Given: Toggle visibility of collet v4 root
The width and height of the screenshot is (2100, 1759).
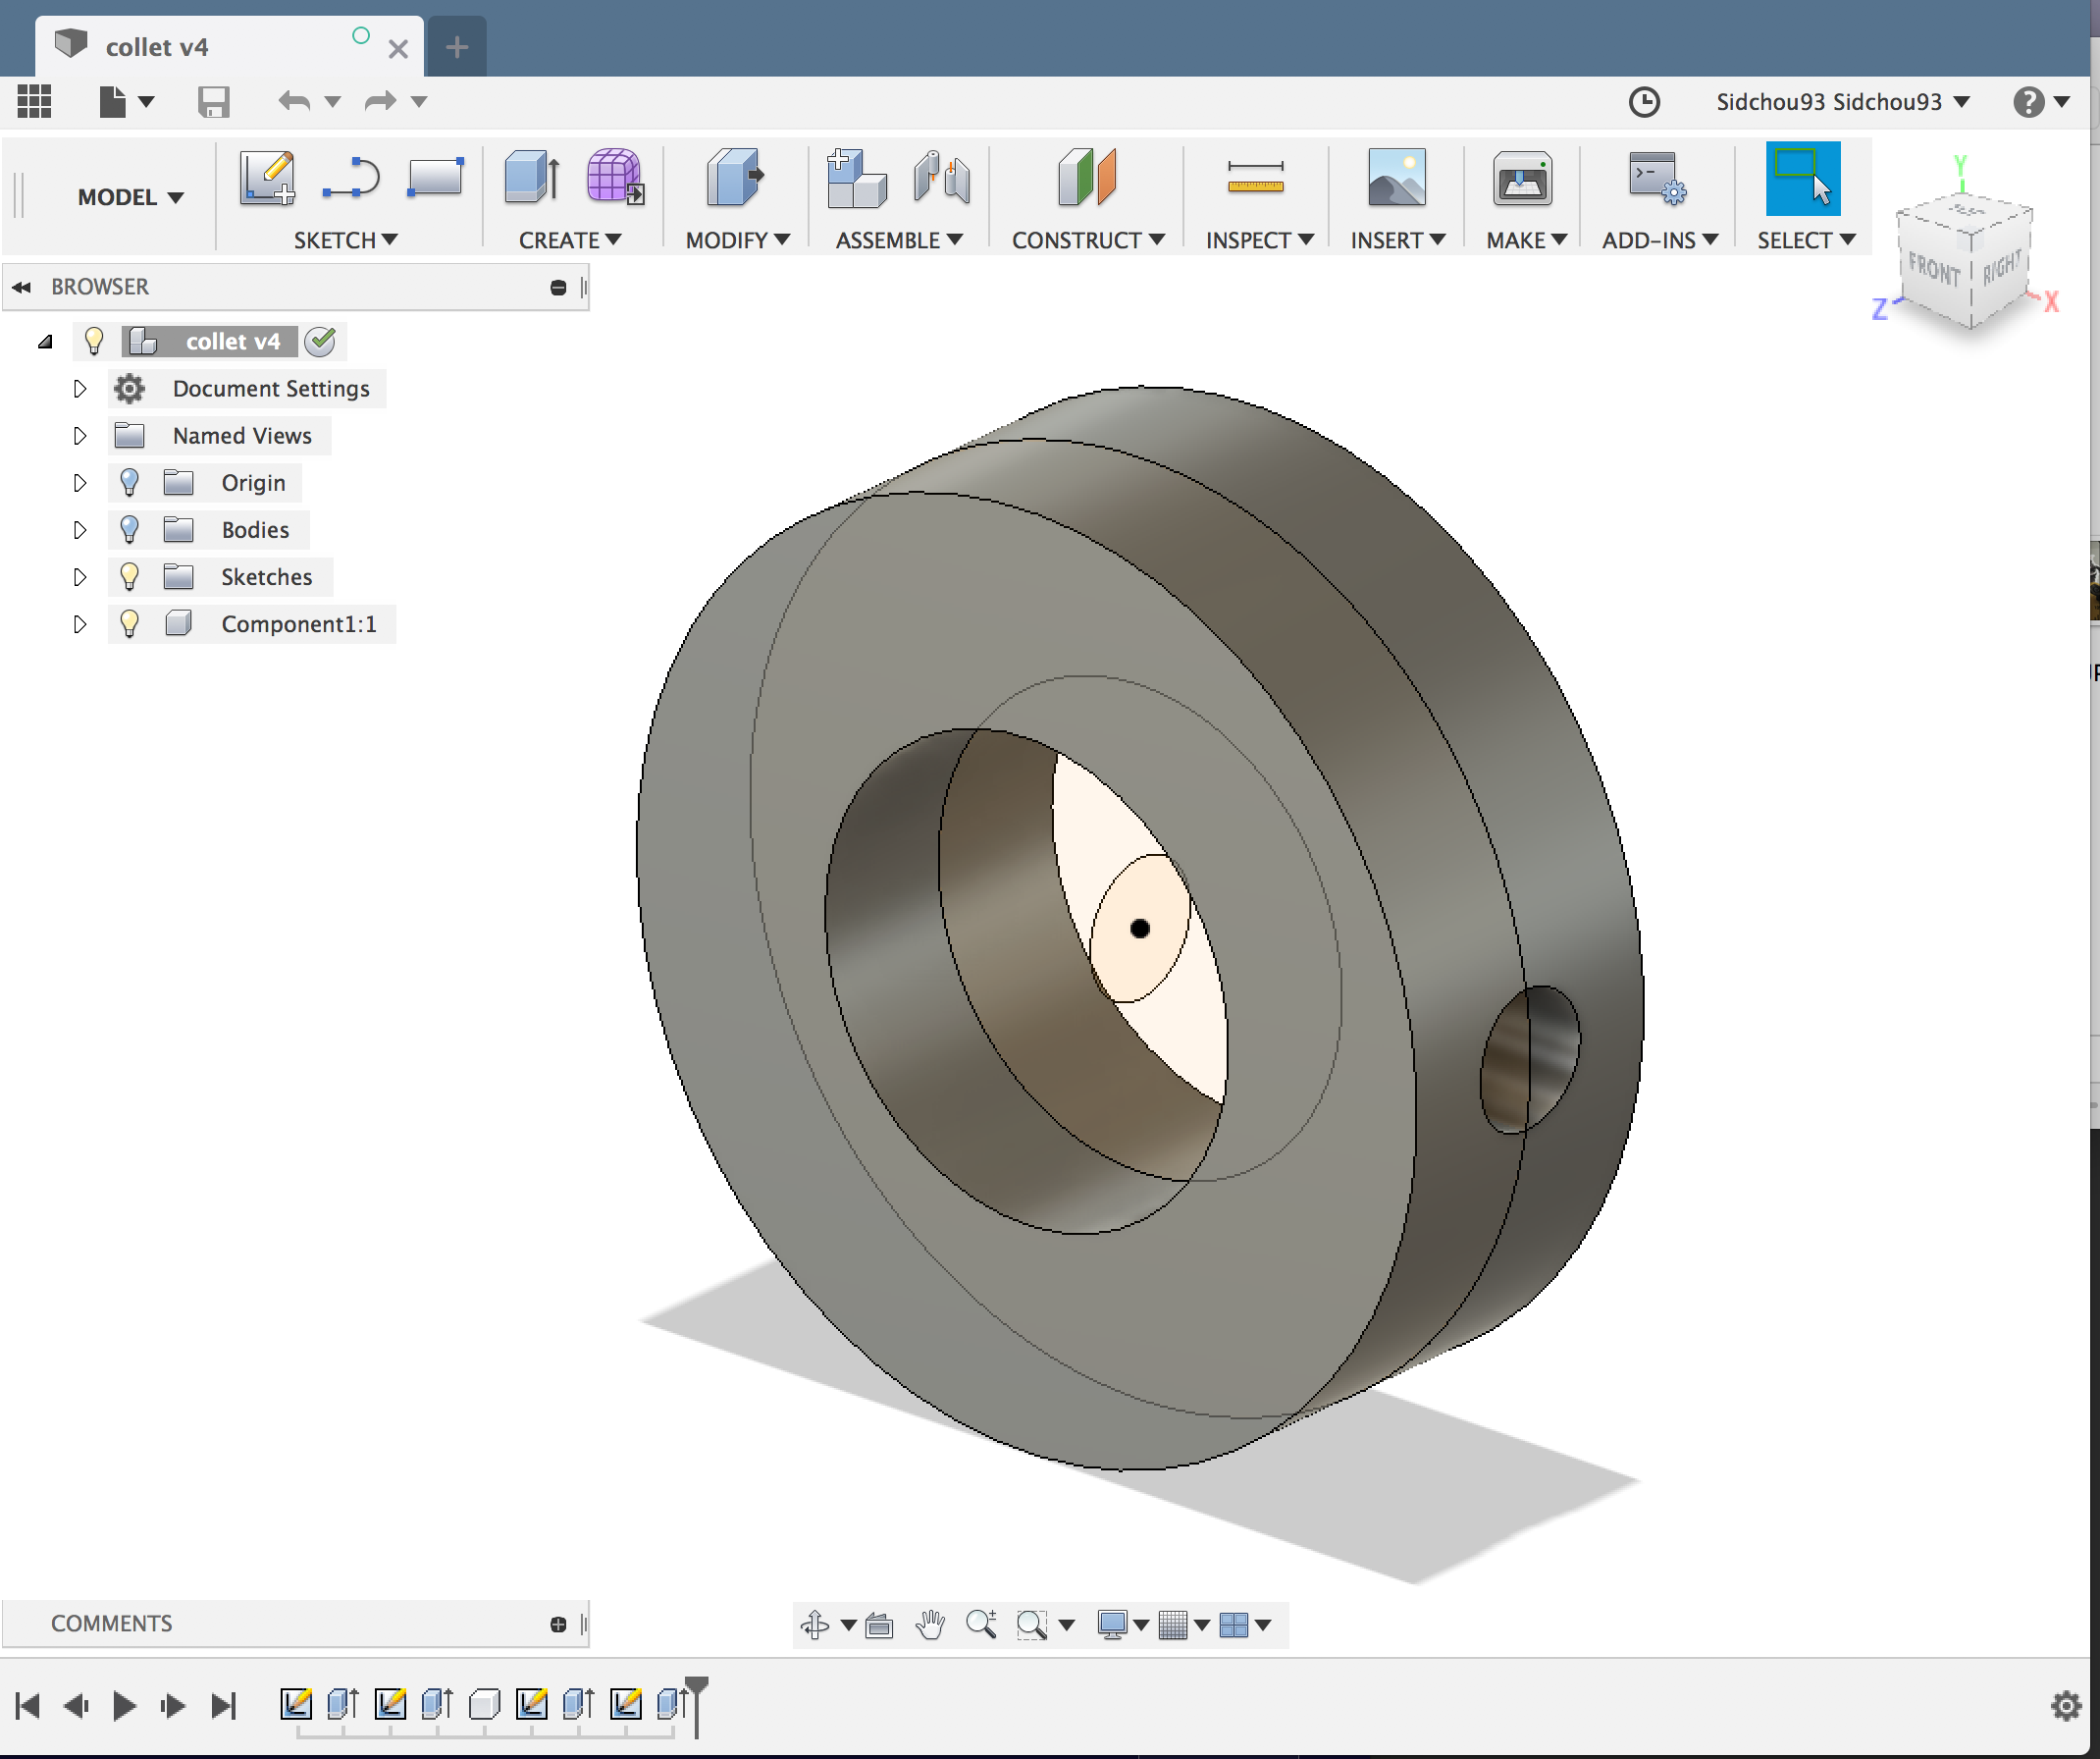Looking at the screenshot, I should [94, 341].
